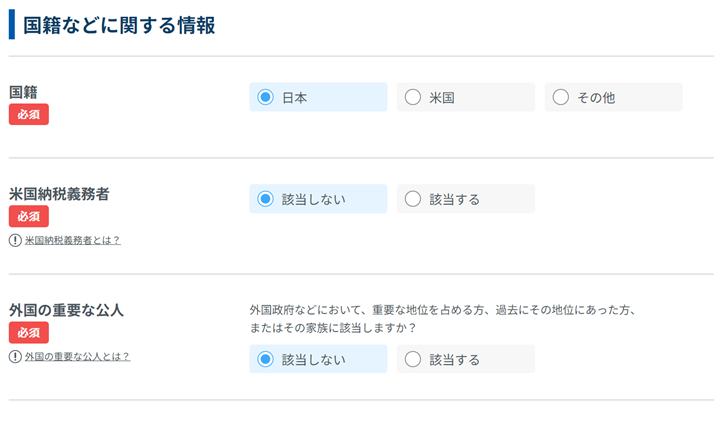The height and width of the screenshot is (423, 714).
Task: Click the 必須 badge under 国籍
Action: 29,114
